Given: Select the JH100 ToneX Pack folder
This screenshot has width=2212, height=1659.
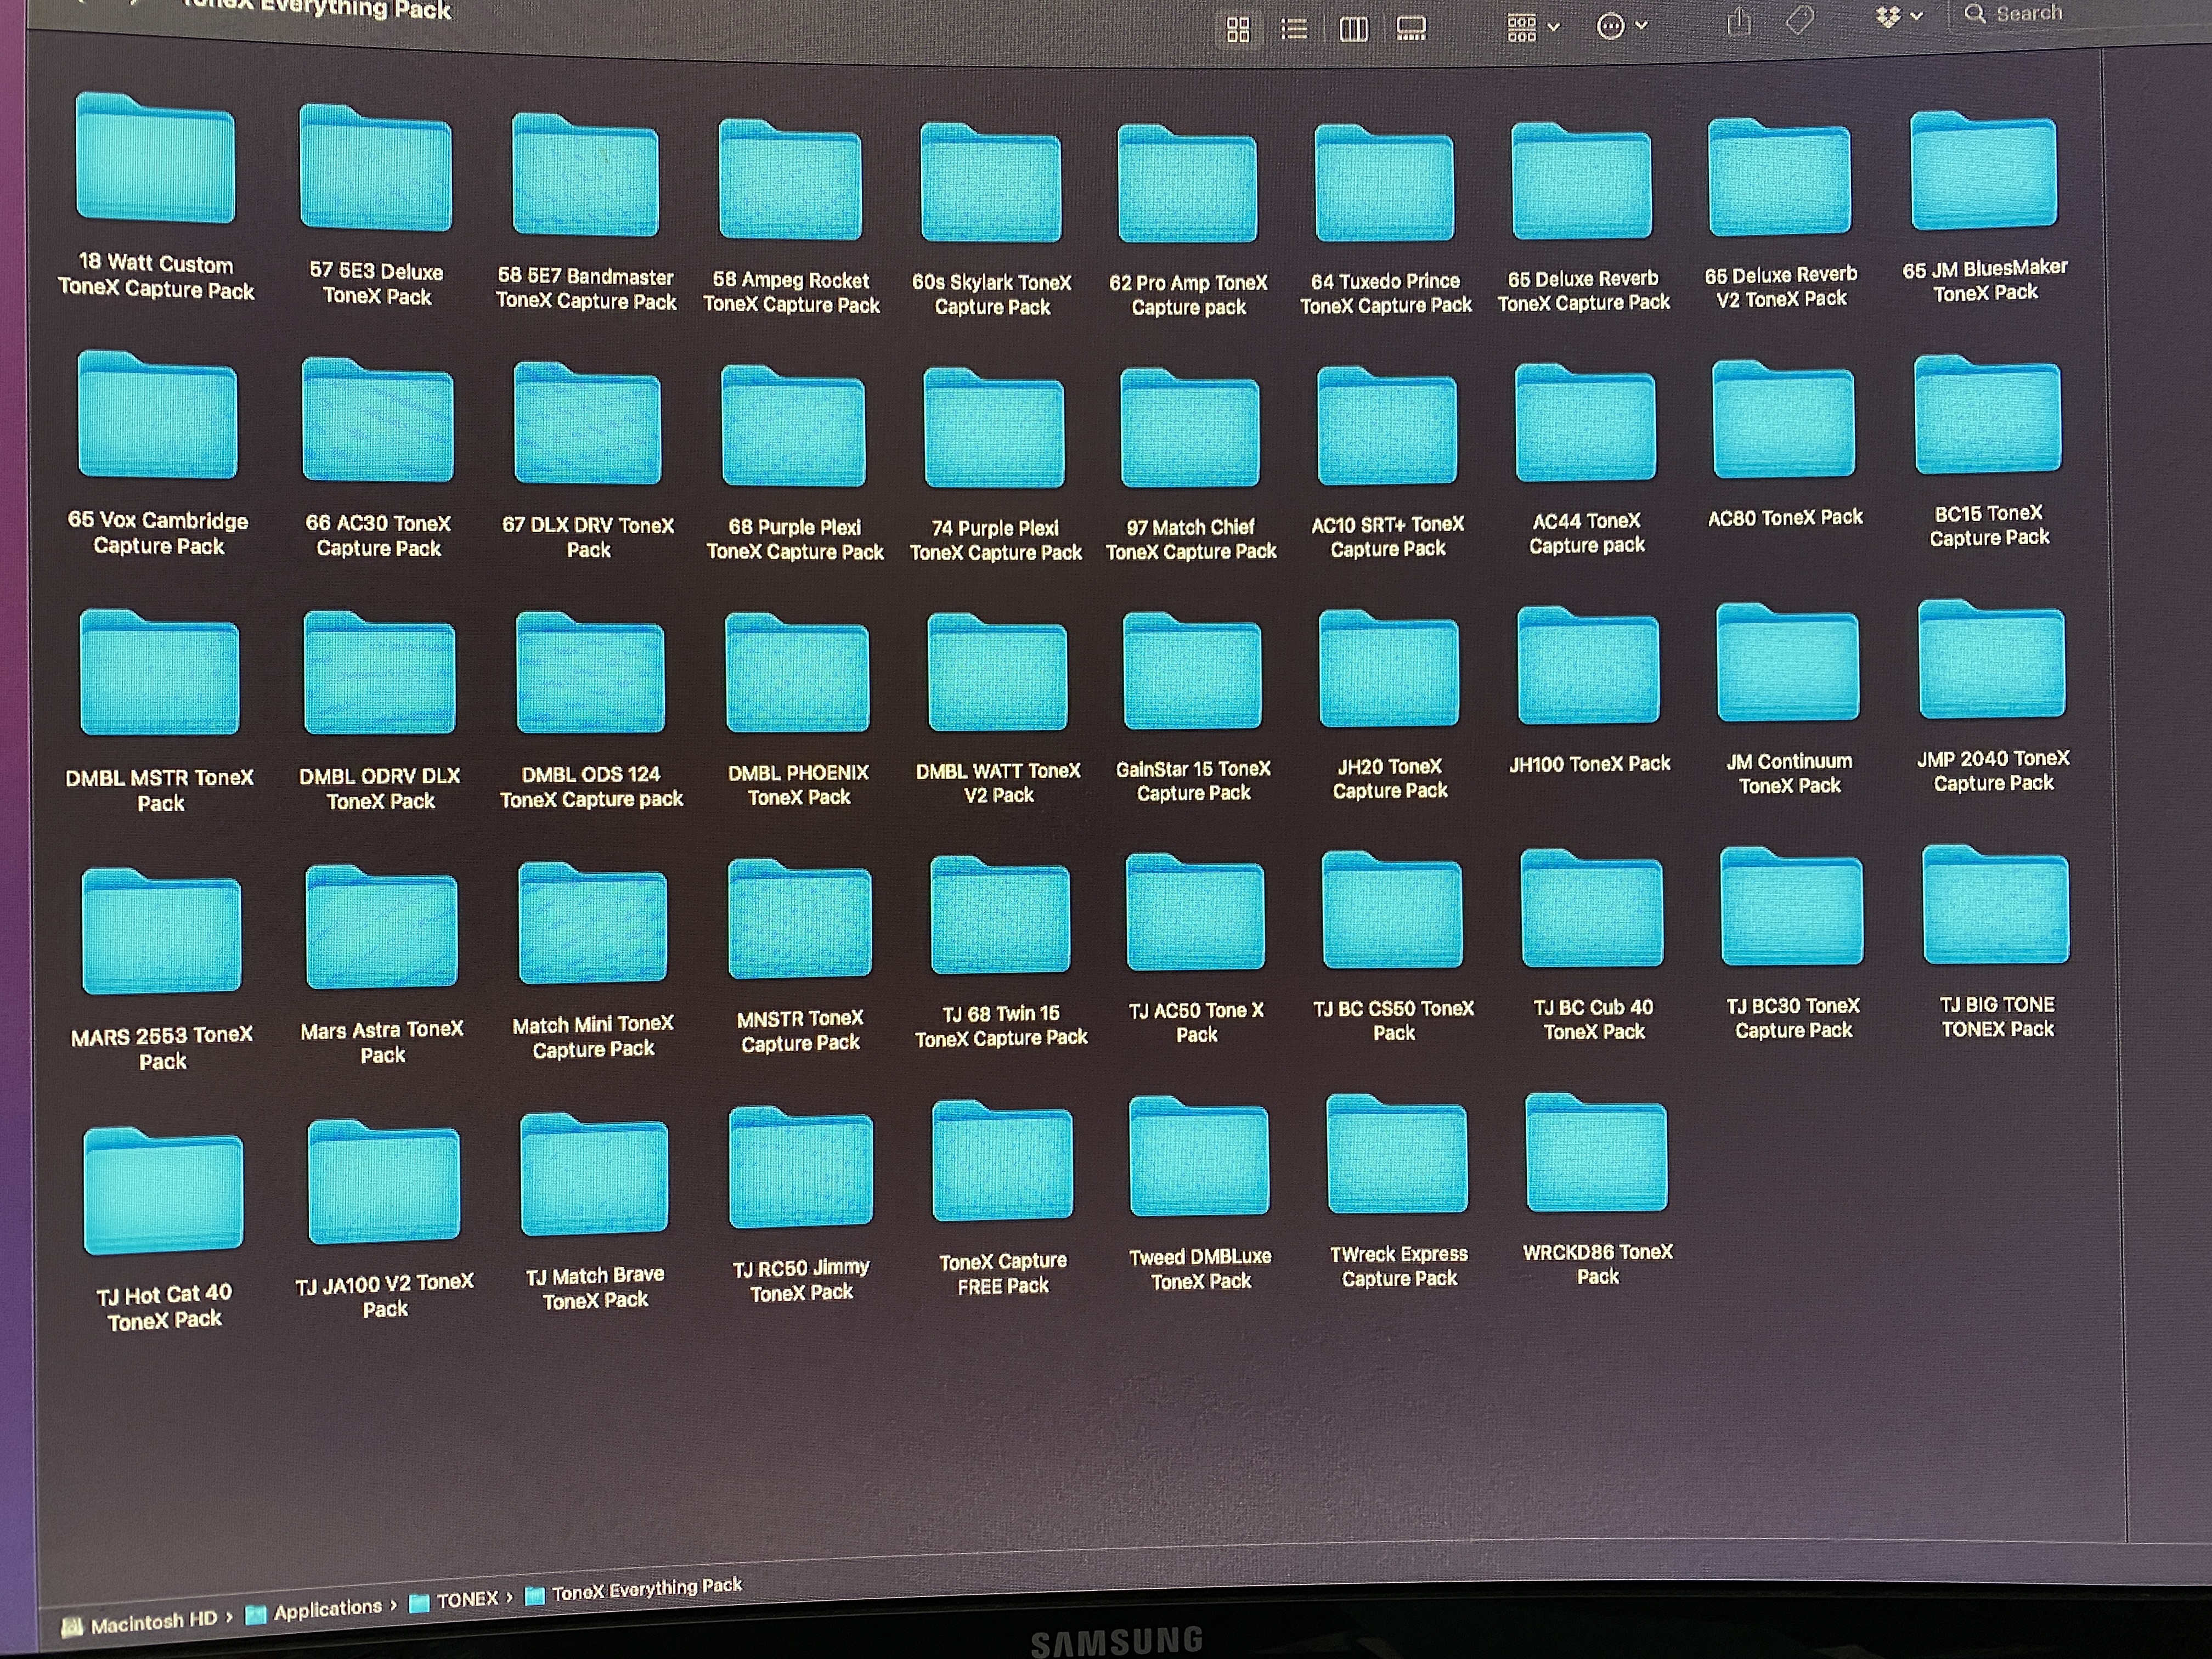Looking at the screenshot, I should coord(1588,666).
